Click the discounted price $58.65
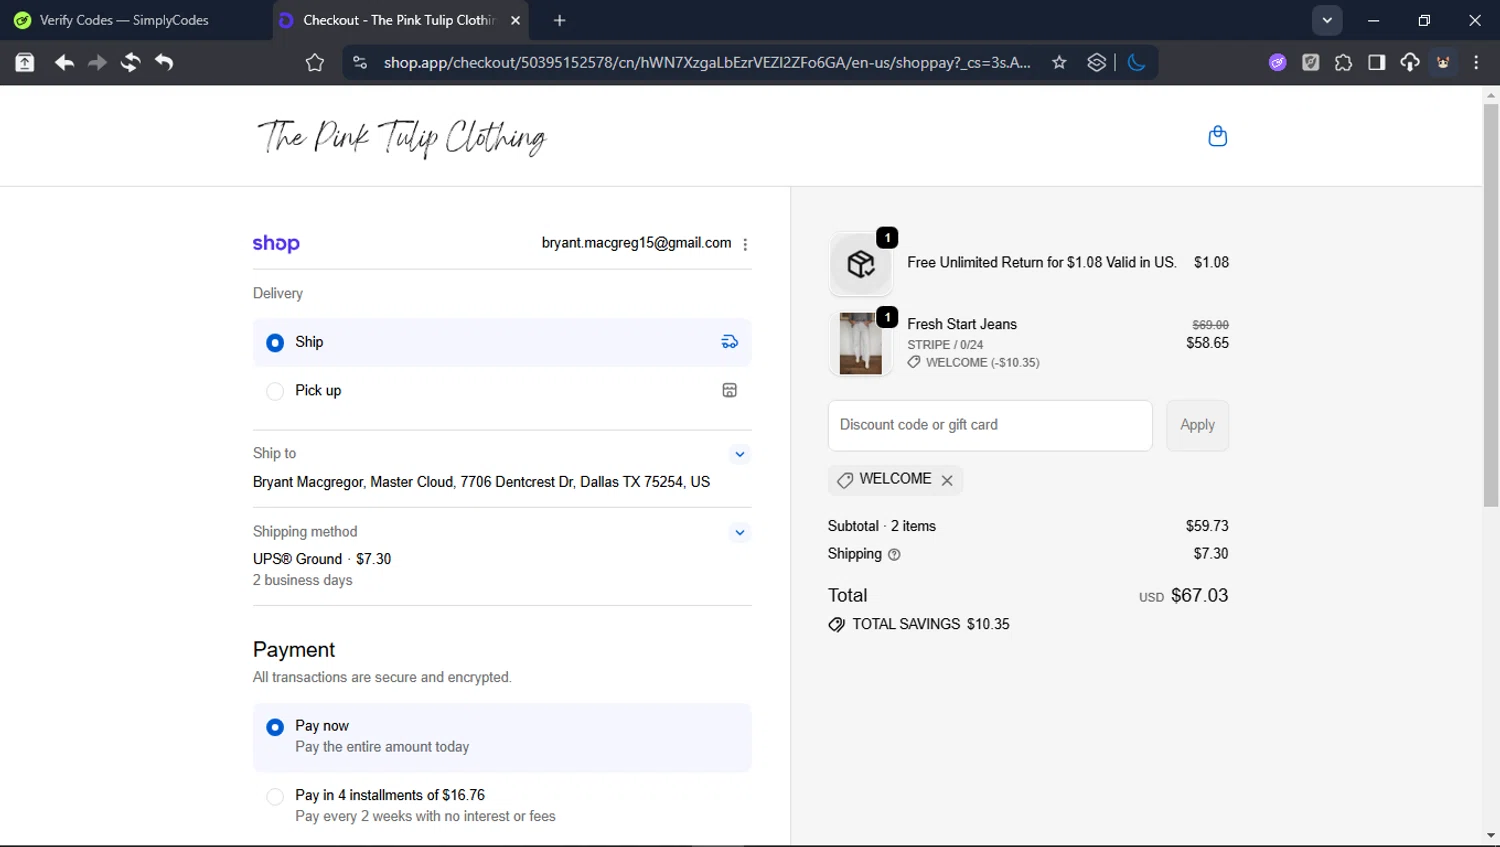 coord(1207,343)
